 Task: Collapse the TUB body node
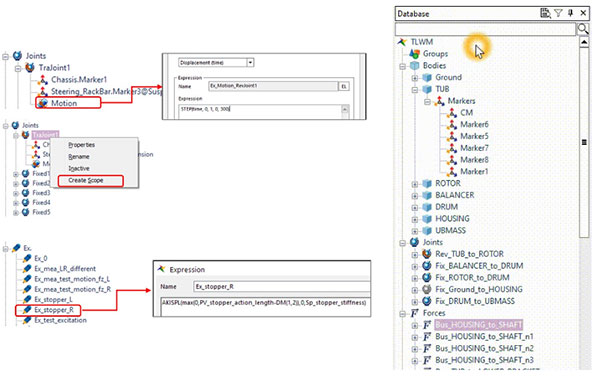(x=415, y=90)
